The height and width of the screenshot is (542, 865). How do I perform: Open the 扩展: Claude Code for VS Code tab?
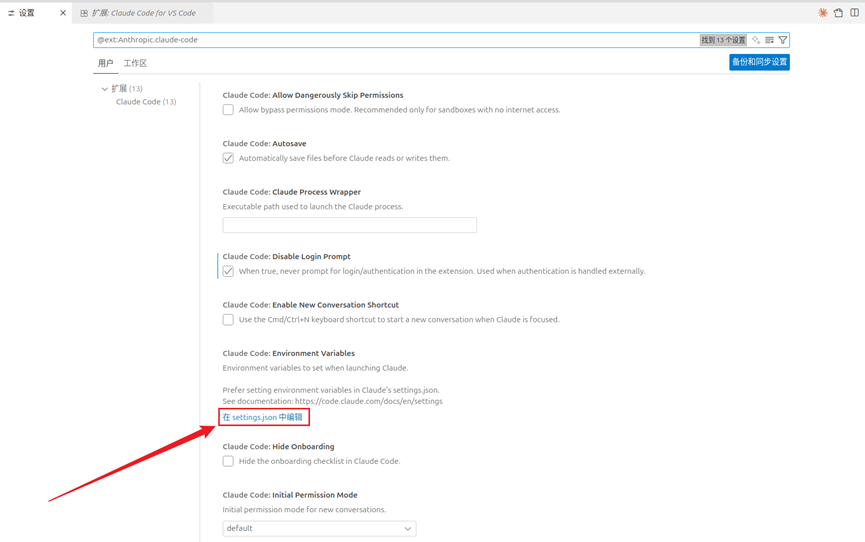[x=143, y=13]
